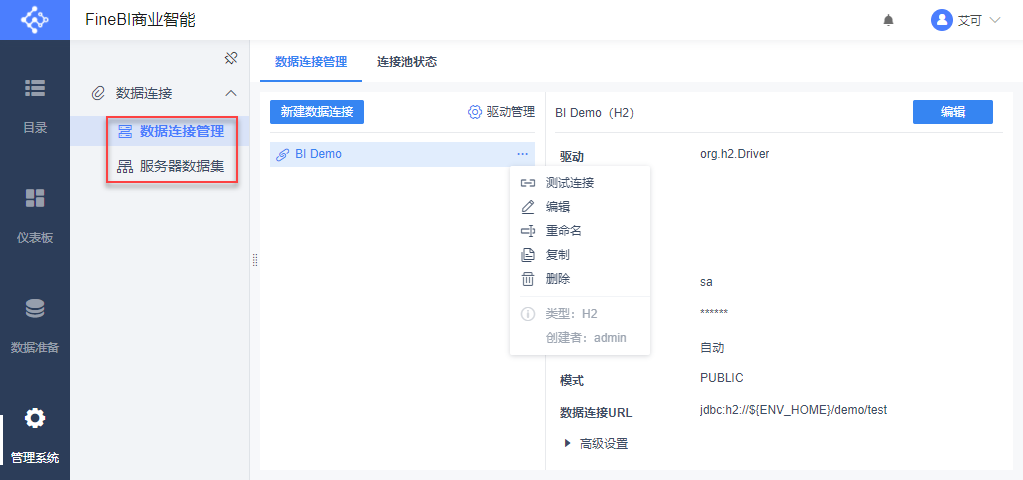Click the org.h2.Driver value

pyautogui.click(x=735, y=155)
